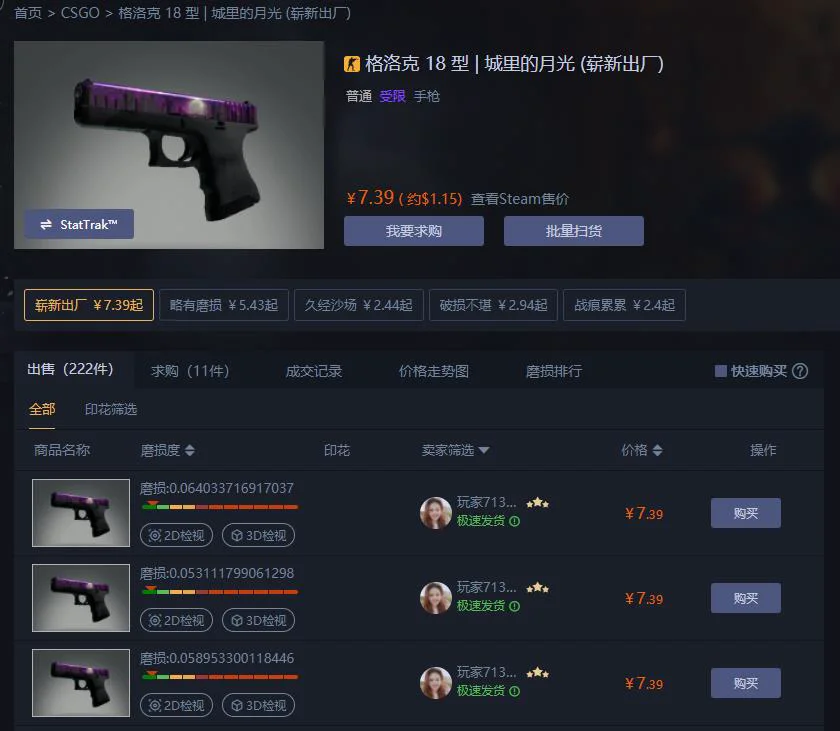Click info icon next to first 极速发货

pos(514,521)
